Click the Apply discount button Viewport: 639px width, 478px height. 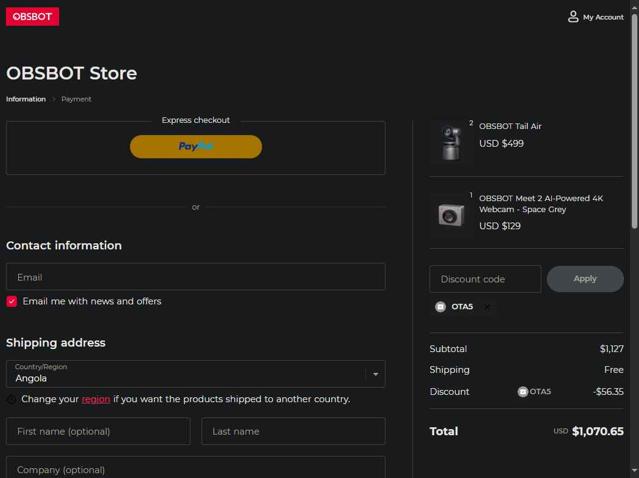coord(585,279)
